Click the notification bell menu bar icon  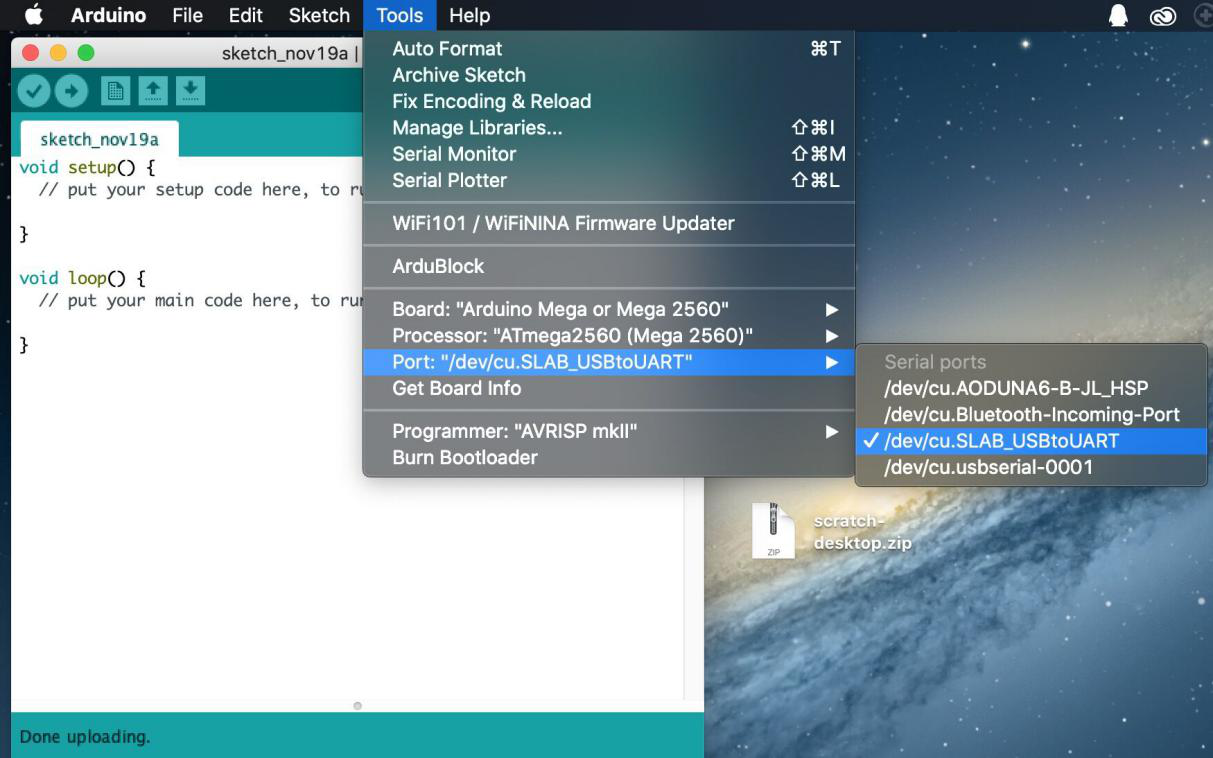point(1118,16)
